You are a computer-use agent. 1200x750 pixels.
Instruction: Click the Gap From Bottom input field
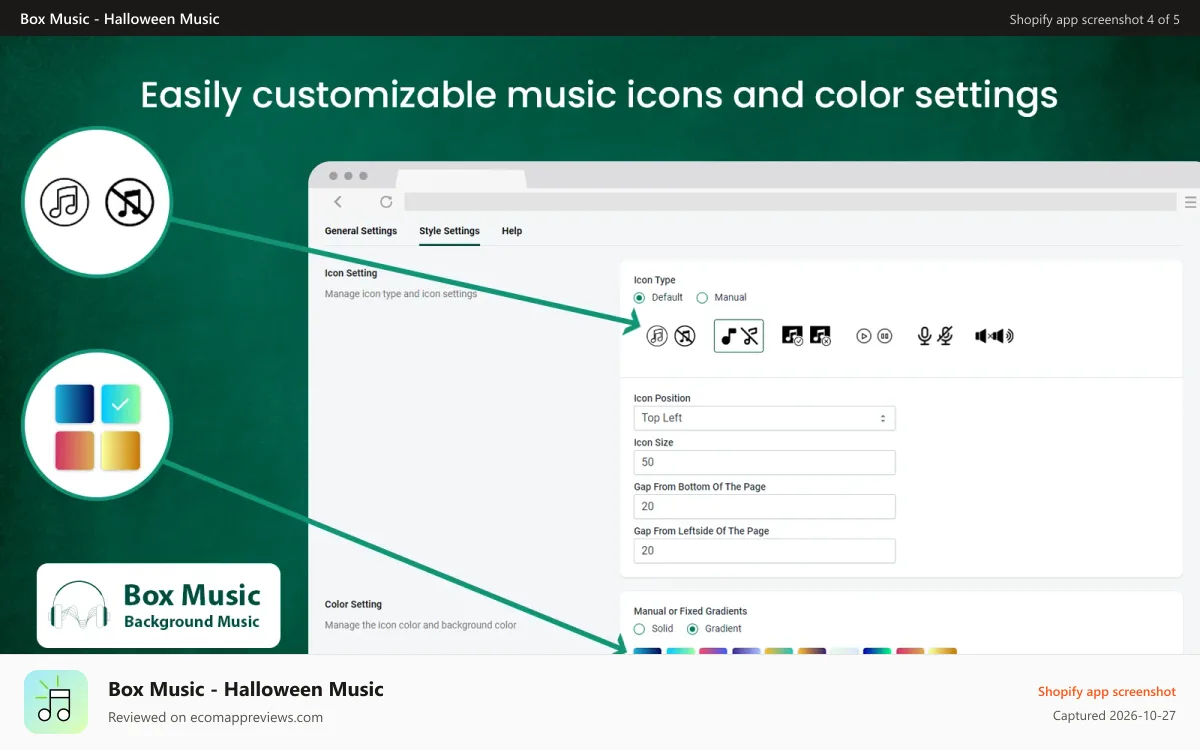(765, 506)
